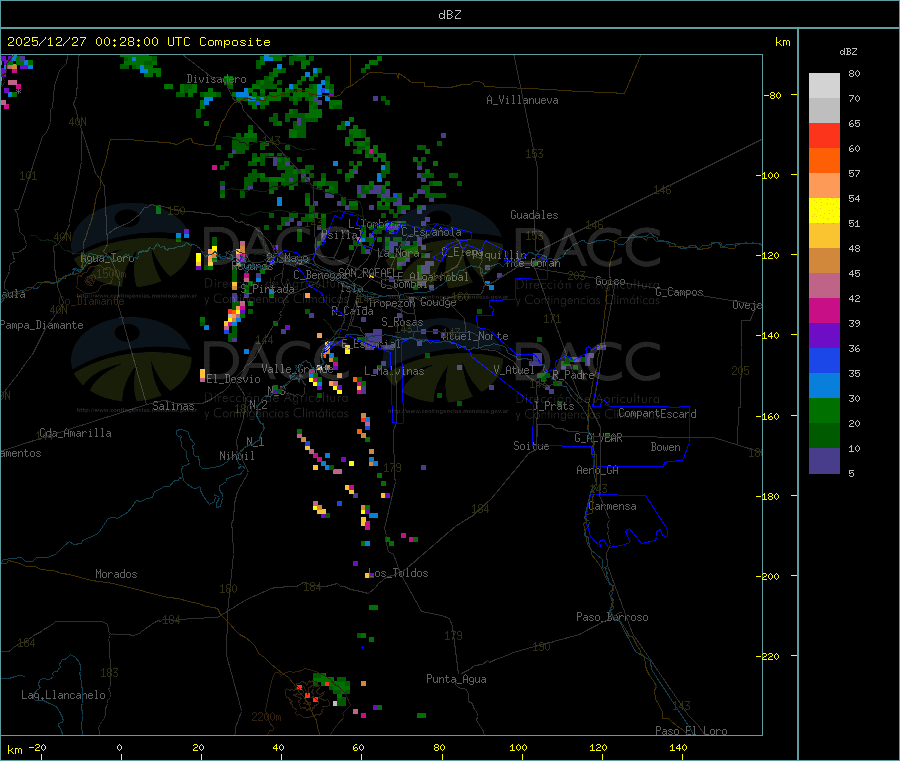Click the Guice place label

610,281
